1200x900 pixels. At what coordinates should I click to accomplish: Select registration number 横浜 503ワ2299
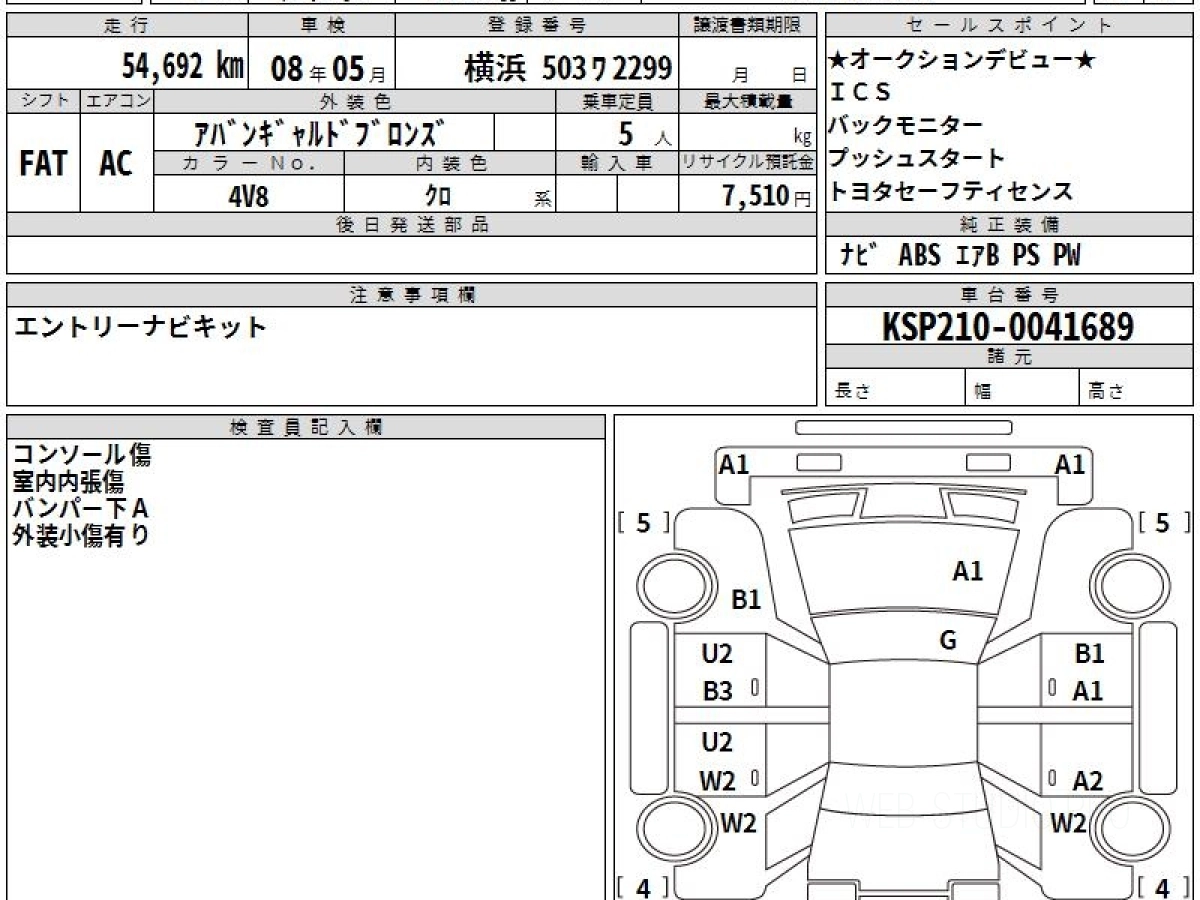click(x=567, y=68)
